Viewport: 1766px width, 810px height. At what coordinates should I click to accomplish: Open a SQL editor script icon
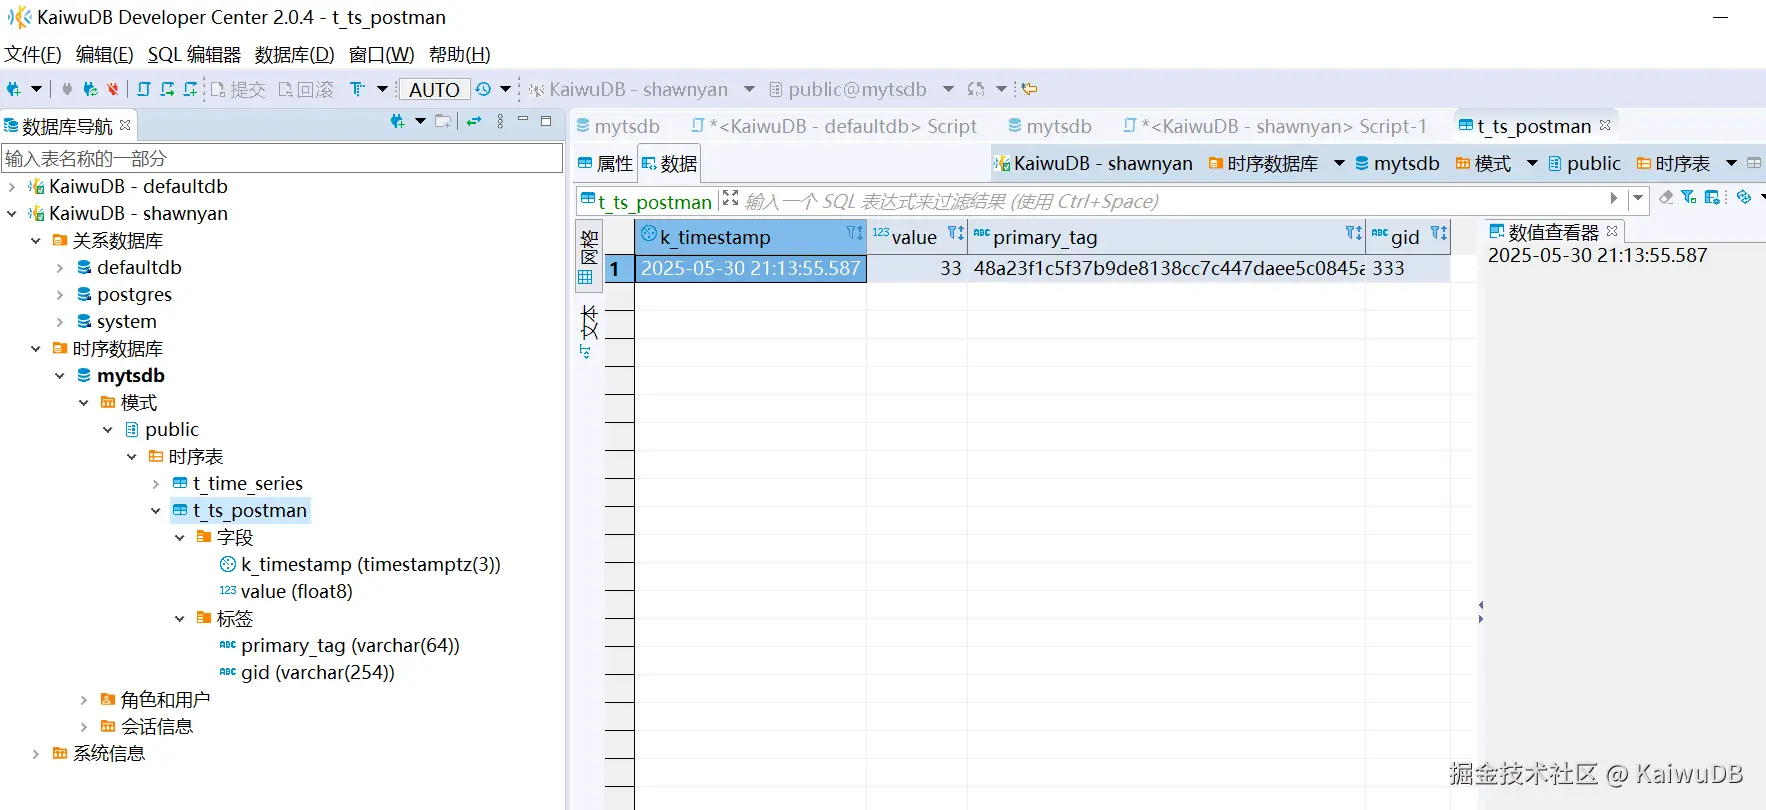tap(144, 89)
